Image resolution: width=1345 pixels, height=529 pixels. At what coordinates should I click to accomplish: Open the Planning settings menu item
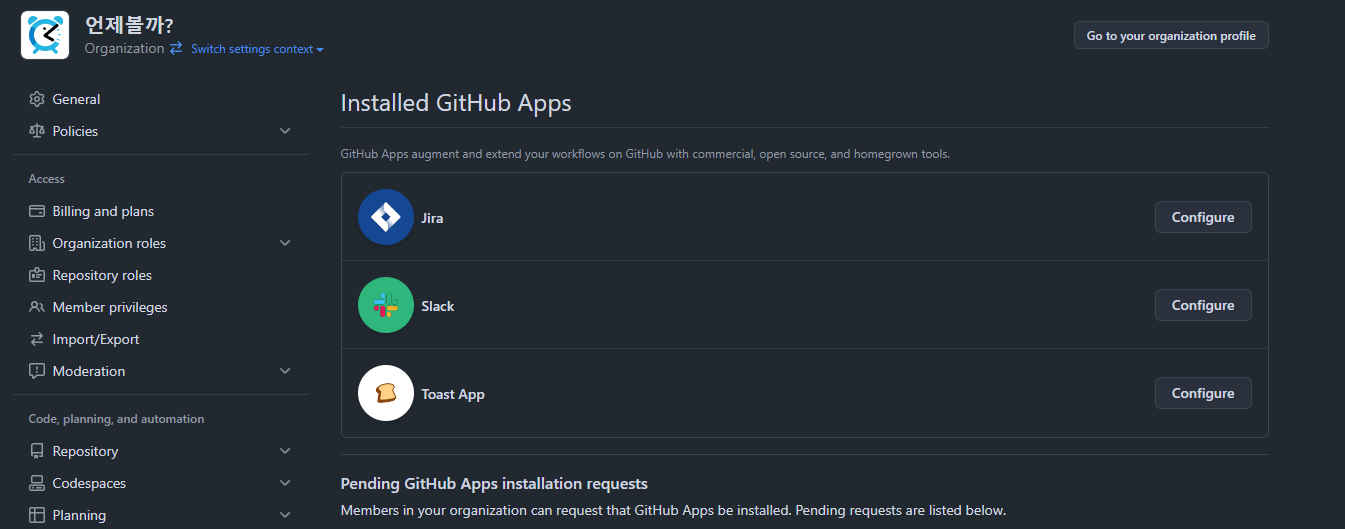[79, 515]
